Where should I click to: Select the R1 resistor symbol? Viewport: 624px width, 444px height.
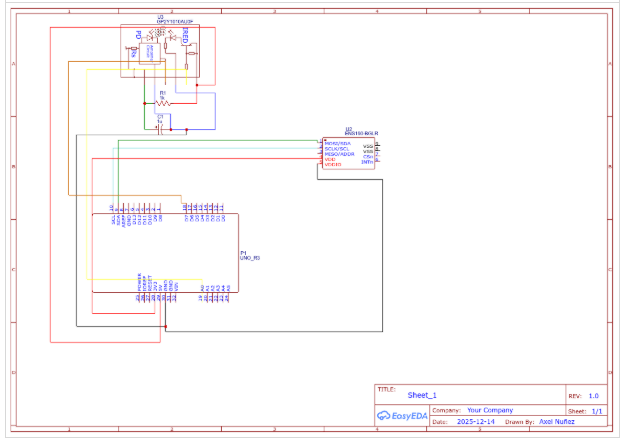point(163,102)
